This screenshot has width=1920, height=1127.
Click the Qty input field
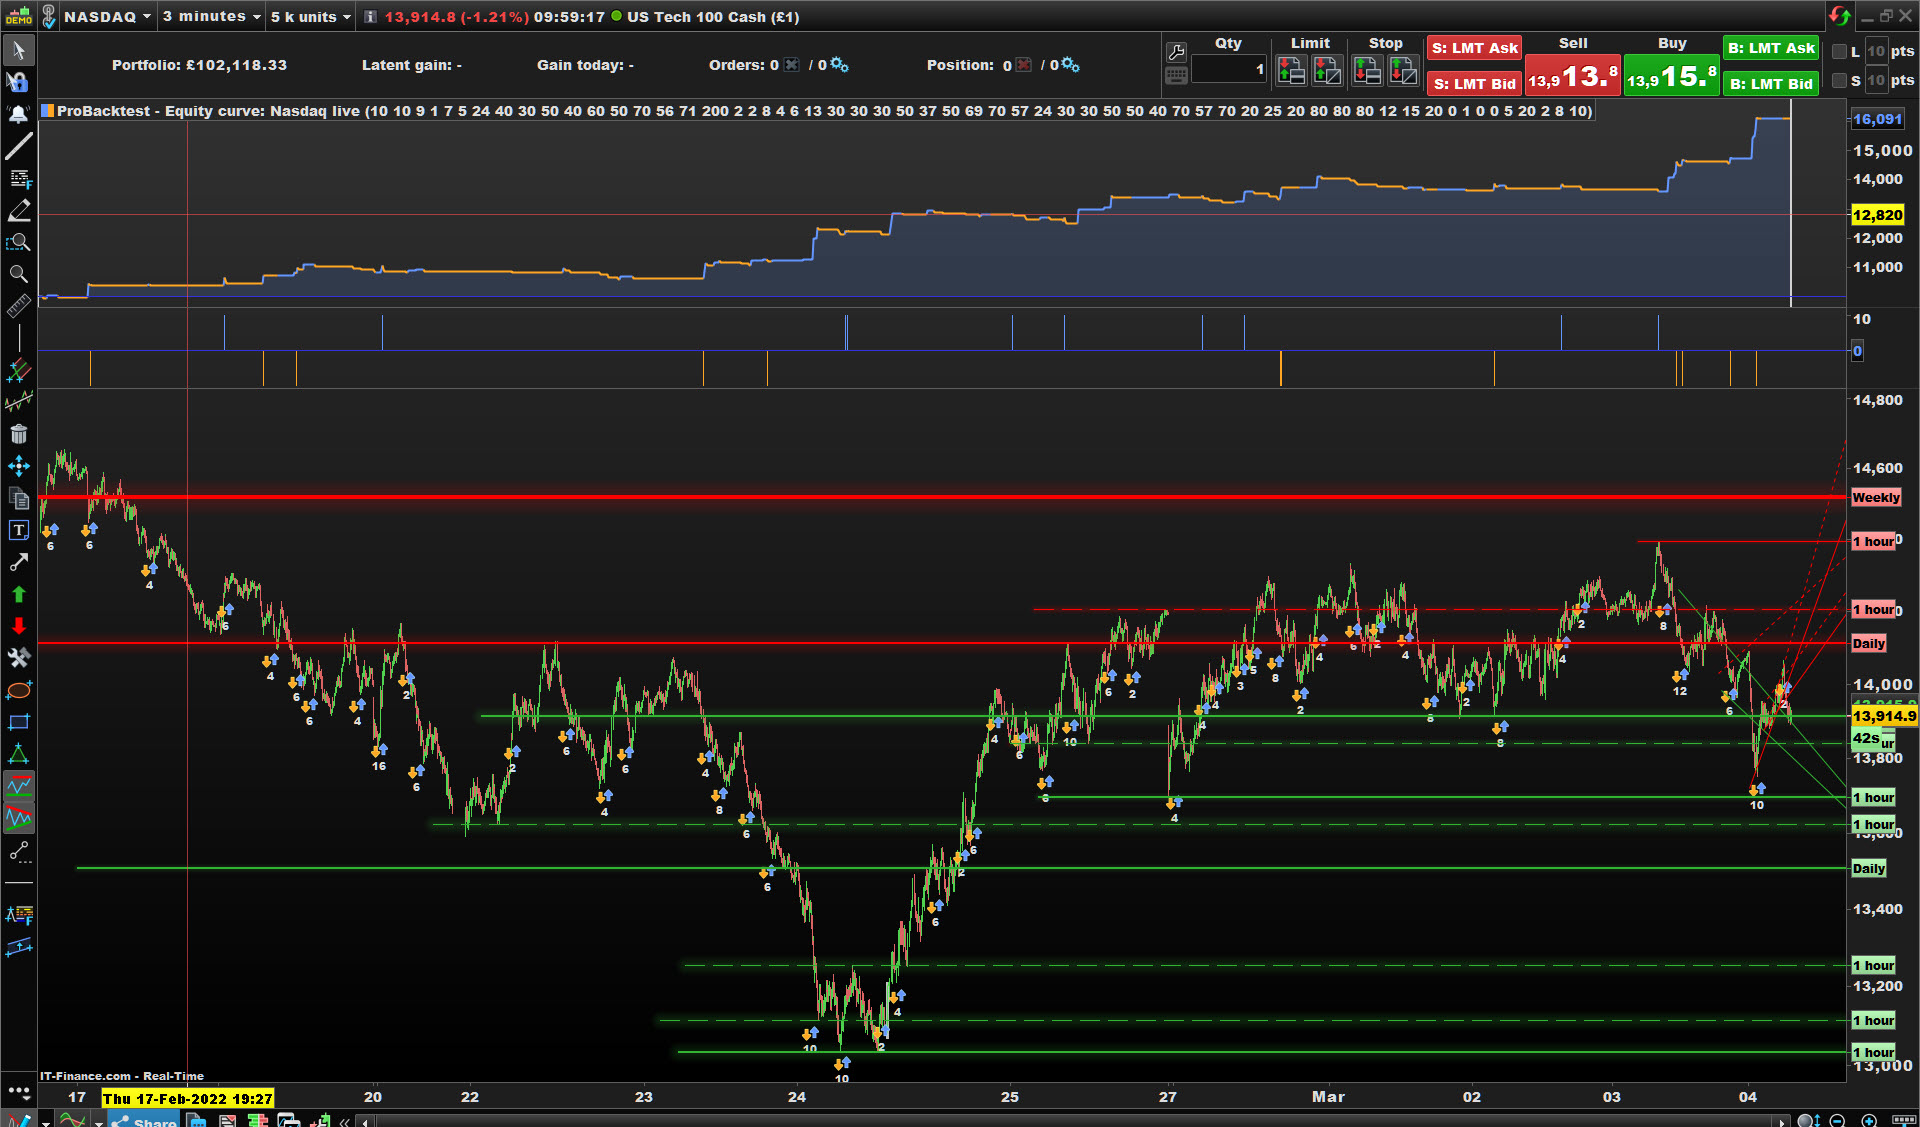click(x=1228, y=69)
